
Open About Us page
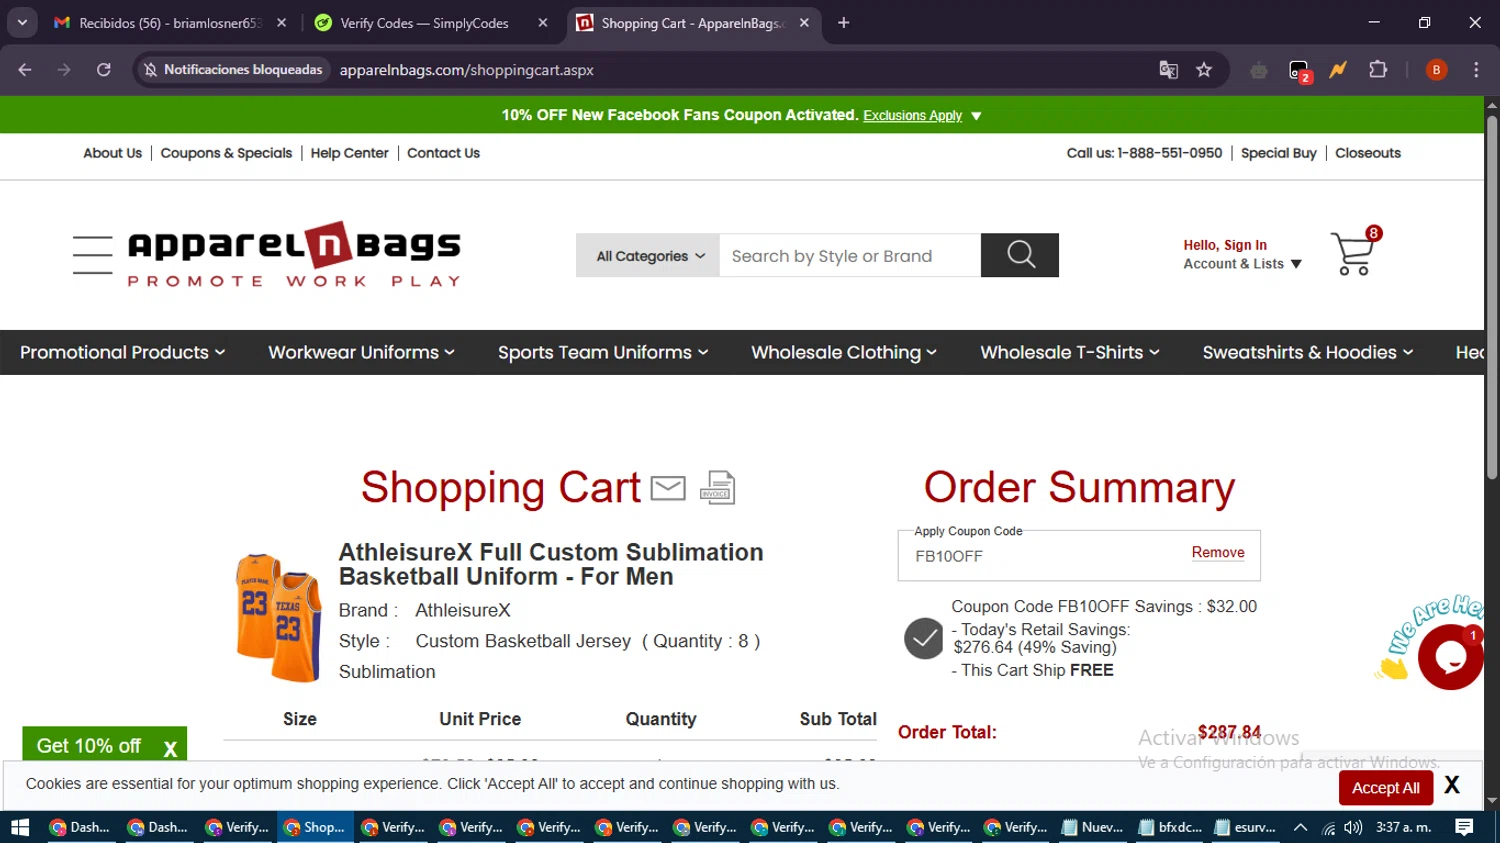[x=112, y=153]
